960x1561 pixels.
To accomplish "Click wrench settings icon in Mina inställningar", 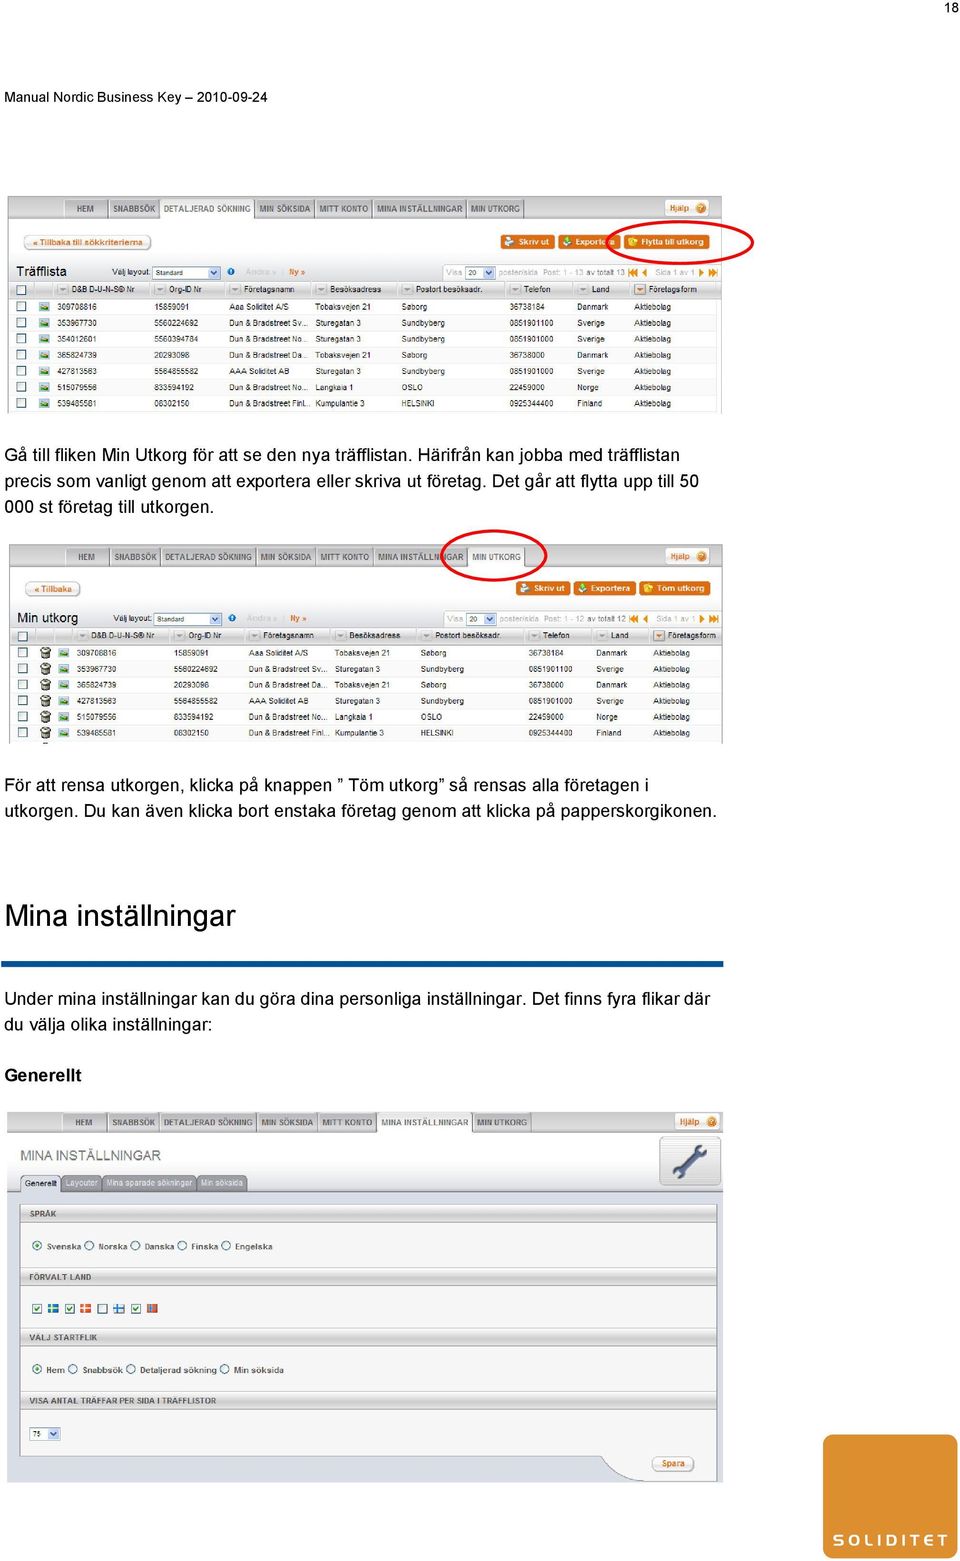I will click(x=690, y=1161).
